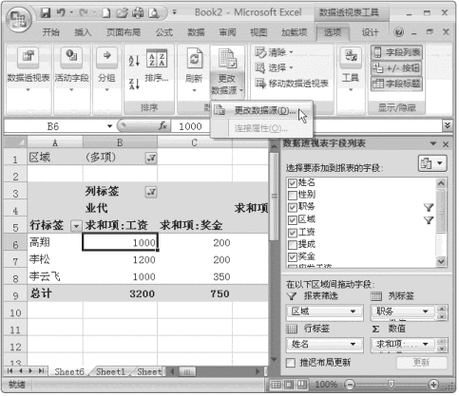The width and height of the screenshot is (459, 396).
Task: Switch to page break preview in status bar
Action: click(x=302, y=385)
